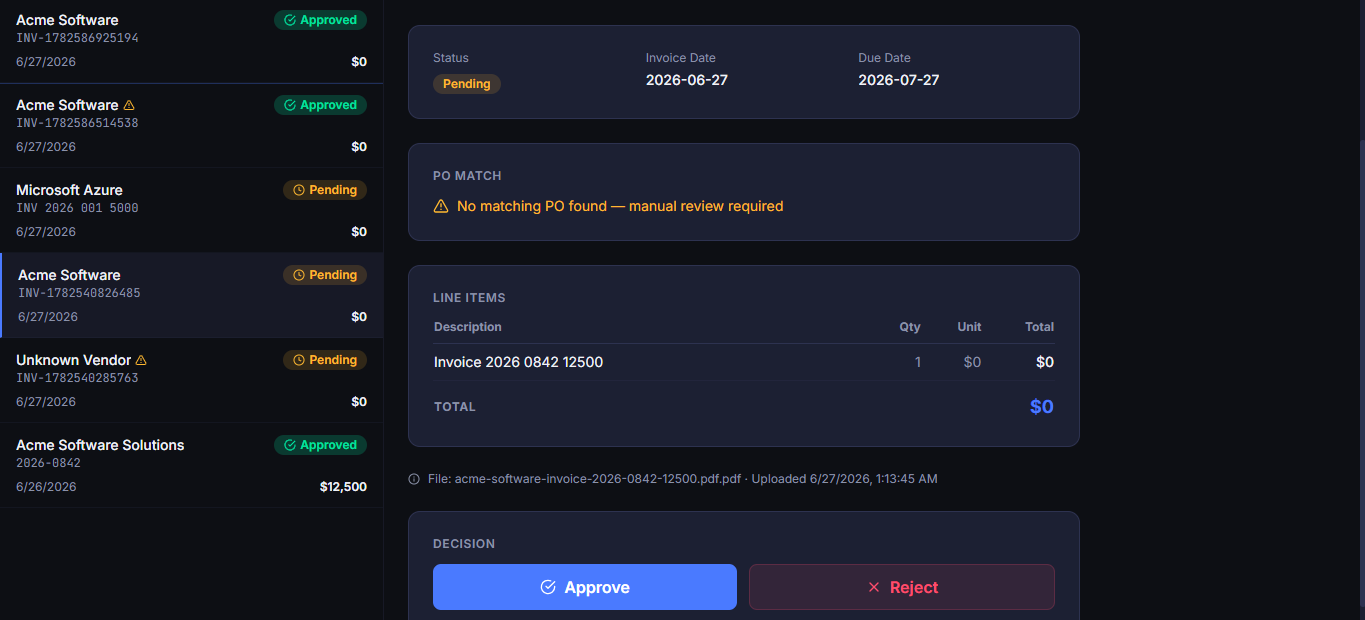
Task: Open the Acme Software Solutions $12,500 invoice
Action: 191,465
